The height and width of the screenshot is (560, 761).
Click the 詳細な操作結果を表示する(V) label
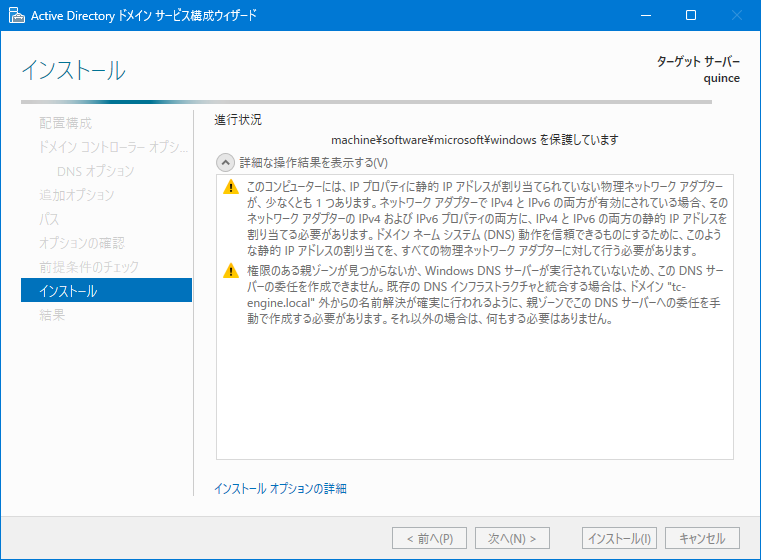tap(314, 163)
